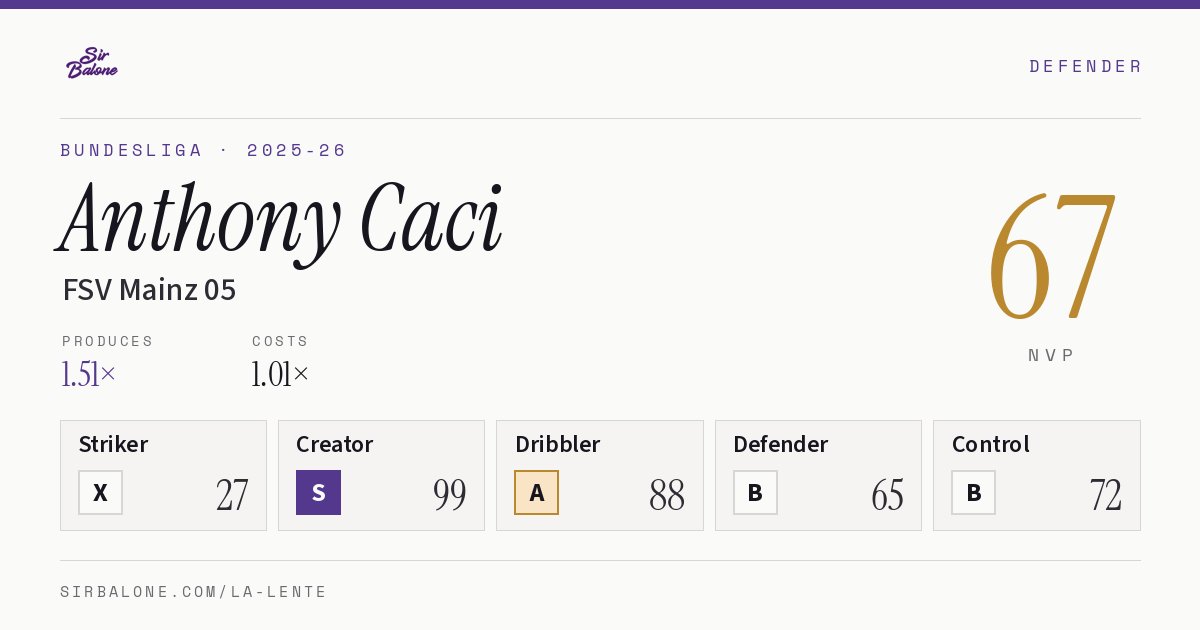Click the DEFENDER position label in header
This screenshot has width=1200, height=630.
(x=1086, y=66)
